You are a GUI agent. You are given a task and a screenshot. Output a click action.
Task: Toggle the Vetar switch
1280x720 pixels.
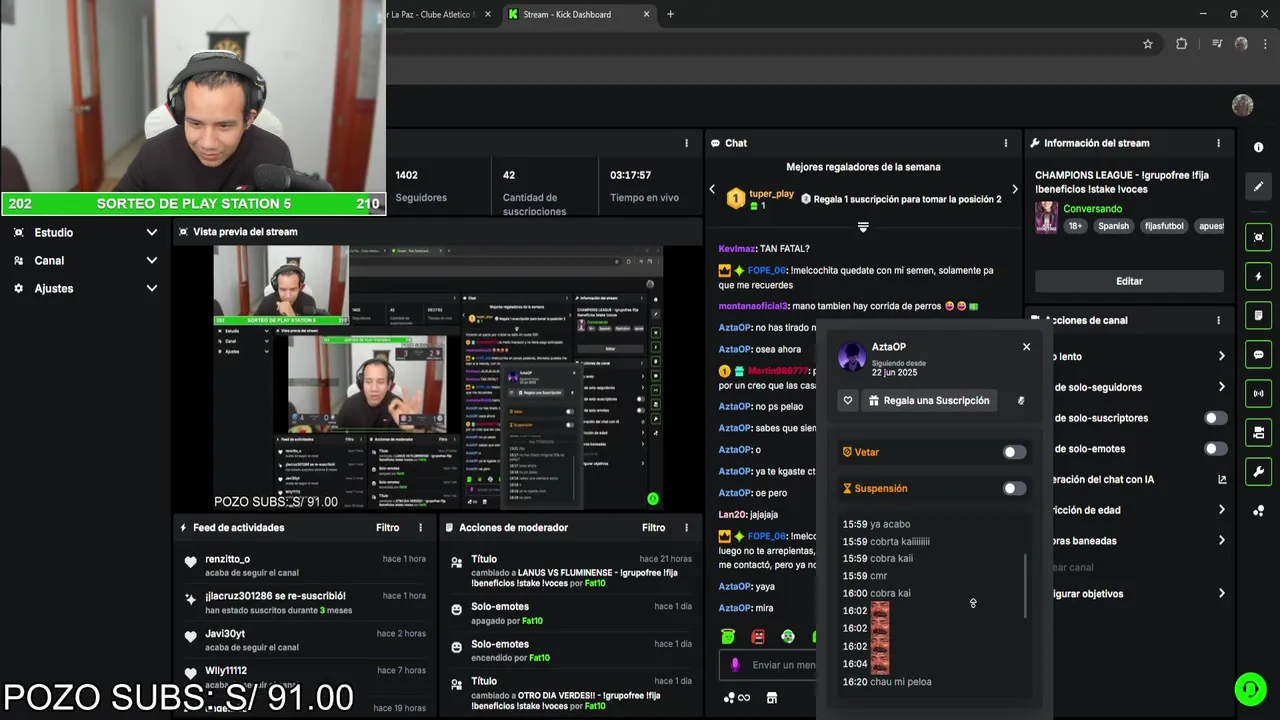(x=1014, y=452)
